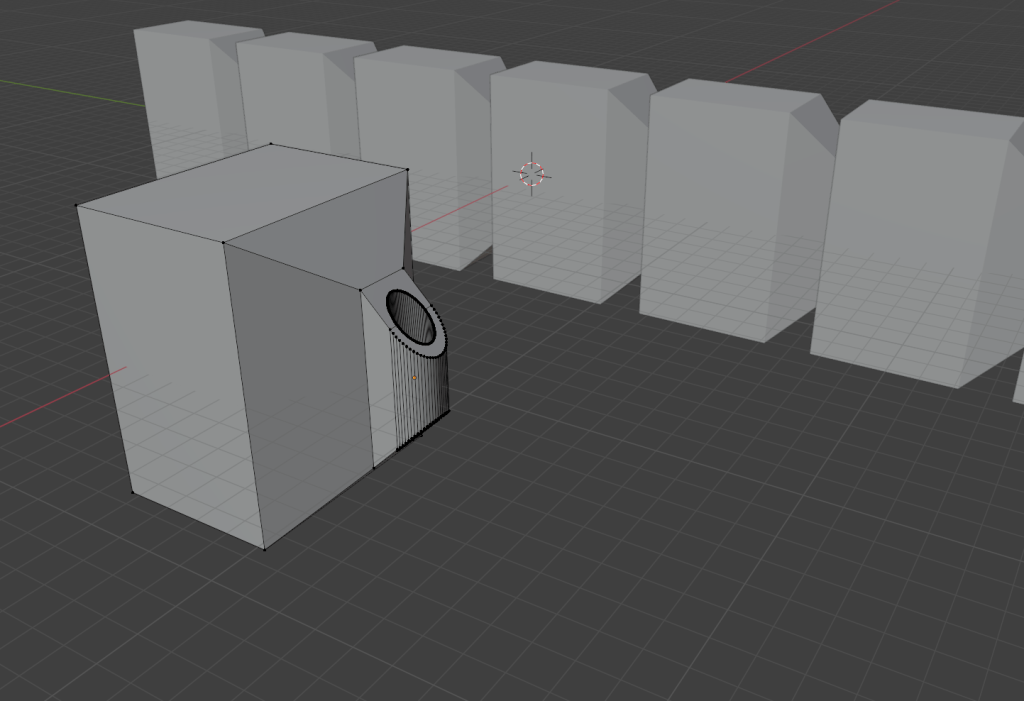Click the 3D cursor crosshair in the viewport
The image size is (1024, 701).
[x=531, y=174]
